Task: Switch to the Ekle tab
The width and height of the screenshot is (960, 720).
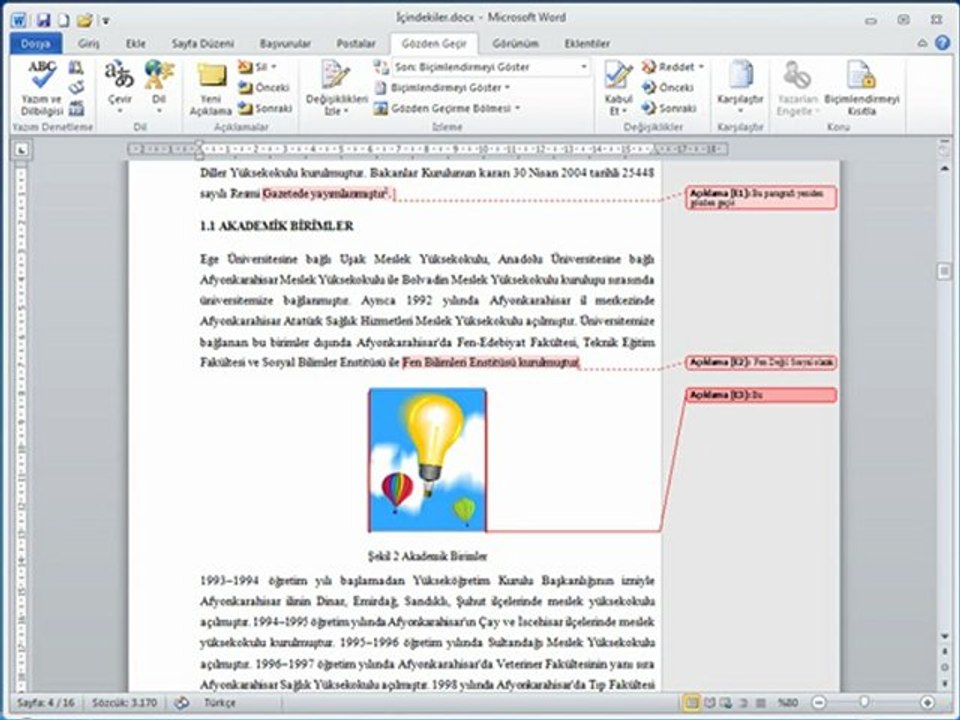Action: 135,43
